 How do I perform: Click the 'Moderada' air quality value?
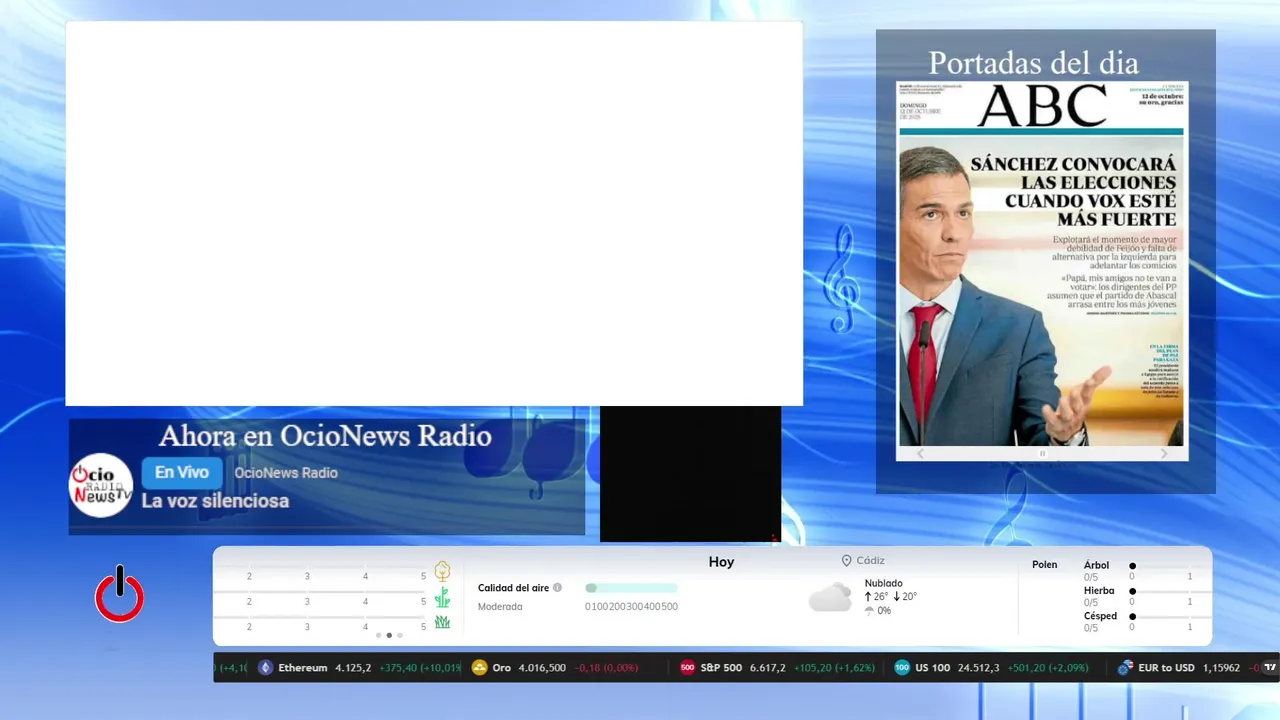click(500, 607)
